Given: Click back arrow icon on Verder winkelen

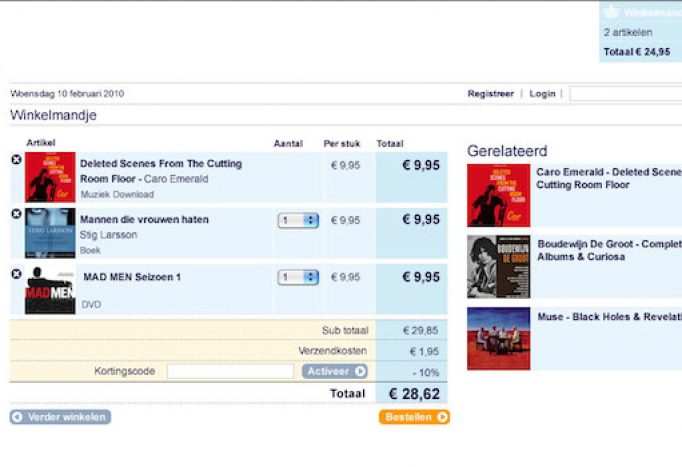Looking at the screenshot, I should pos(18,417).
